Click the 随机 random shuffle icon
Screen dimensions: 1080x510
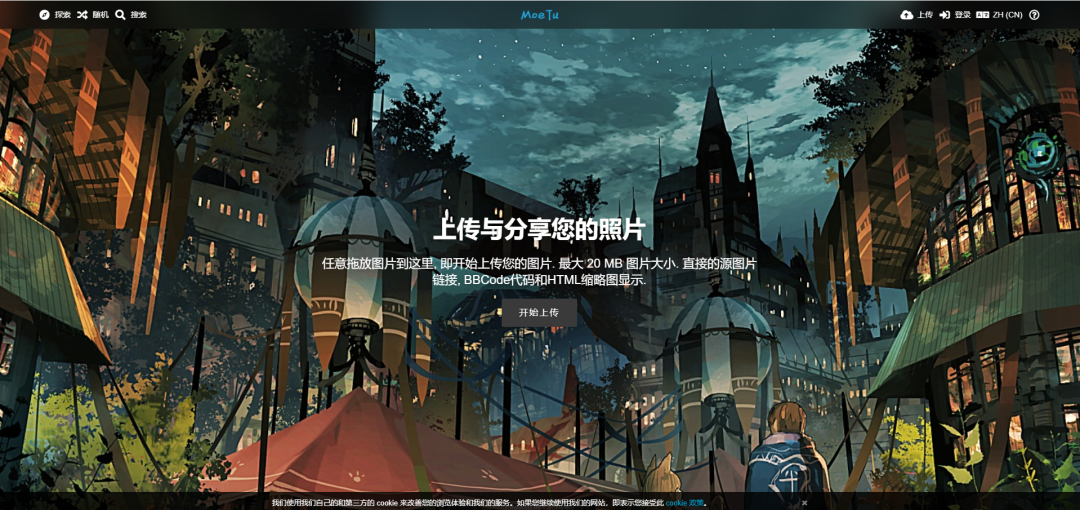click(x=82, y=14)
